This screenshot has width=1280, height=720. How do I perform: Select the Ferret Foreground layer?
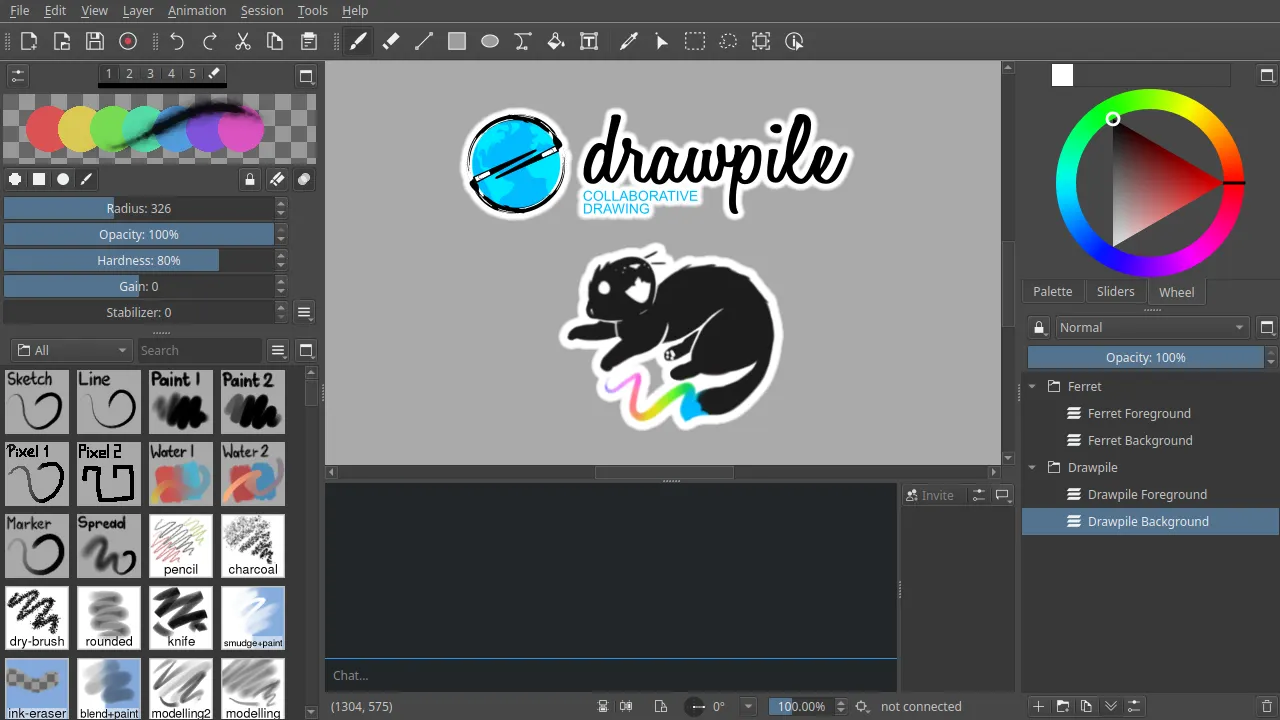[1150, 413]
